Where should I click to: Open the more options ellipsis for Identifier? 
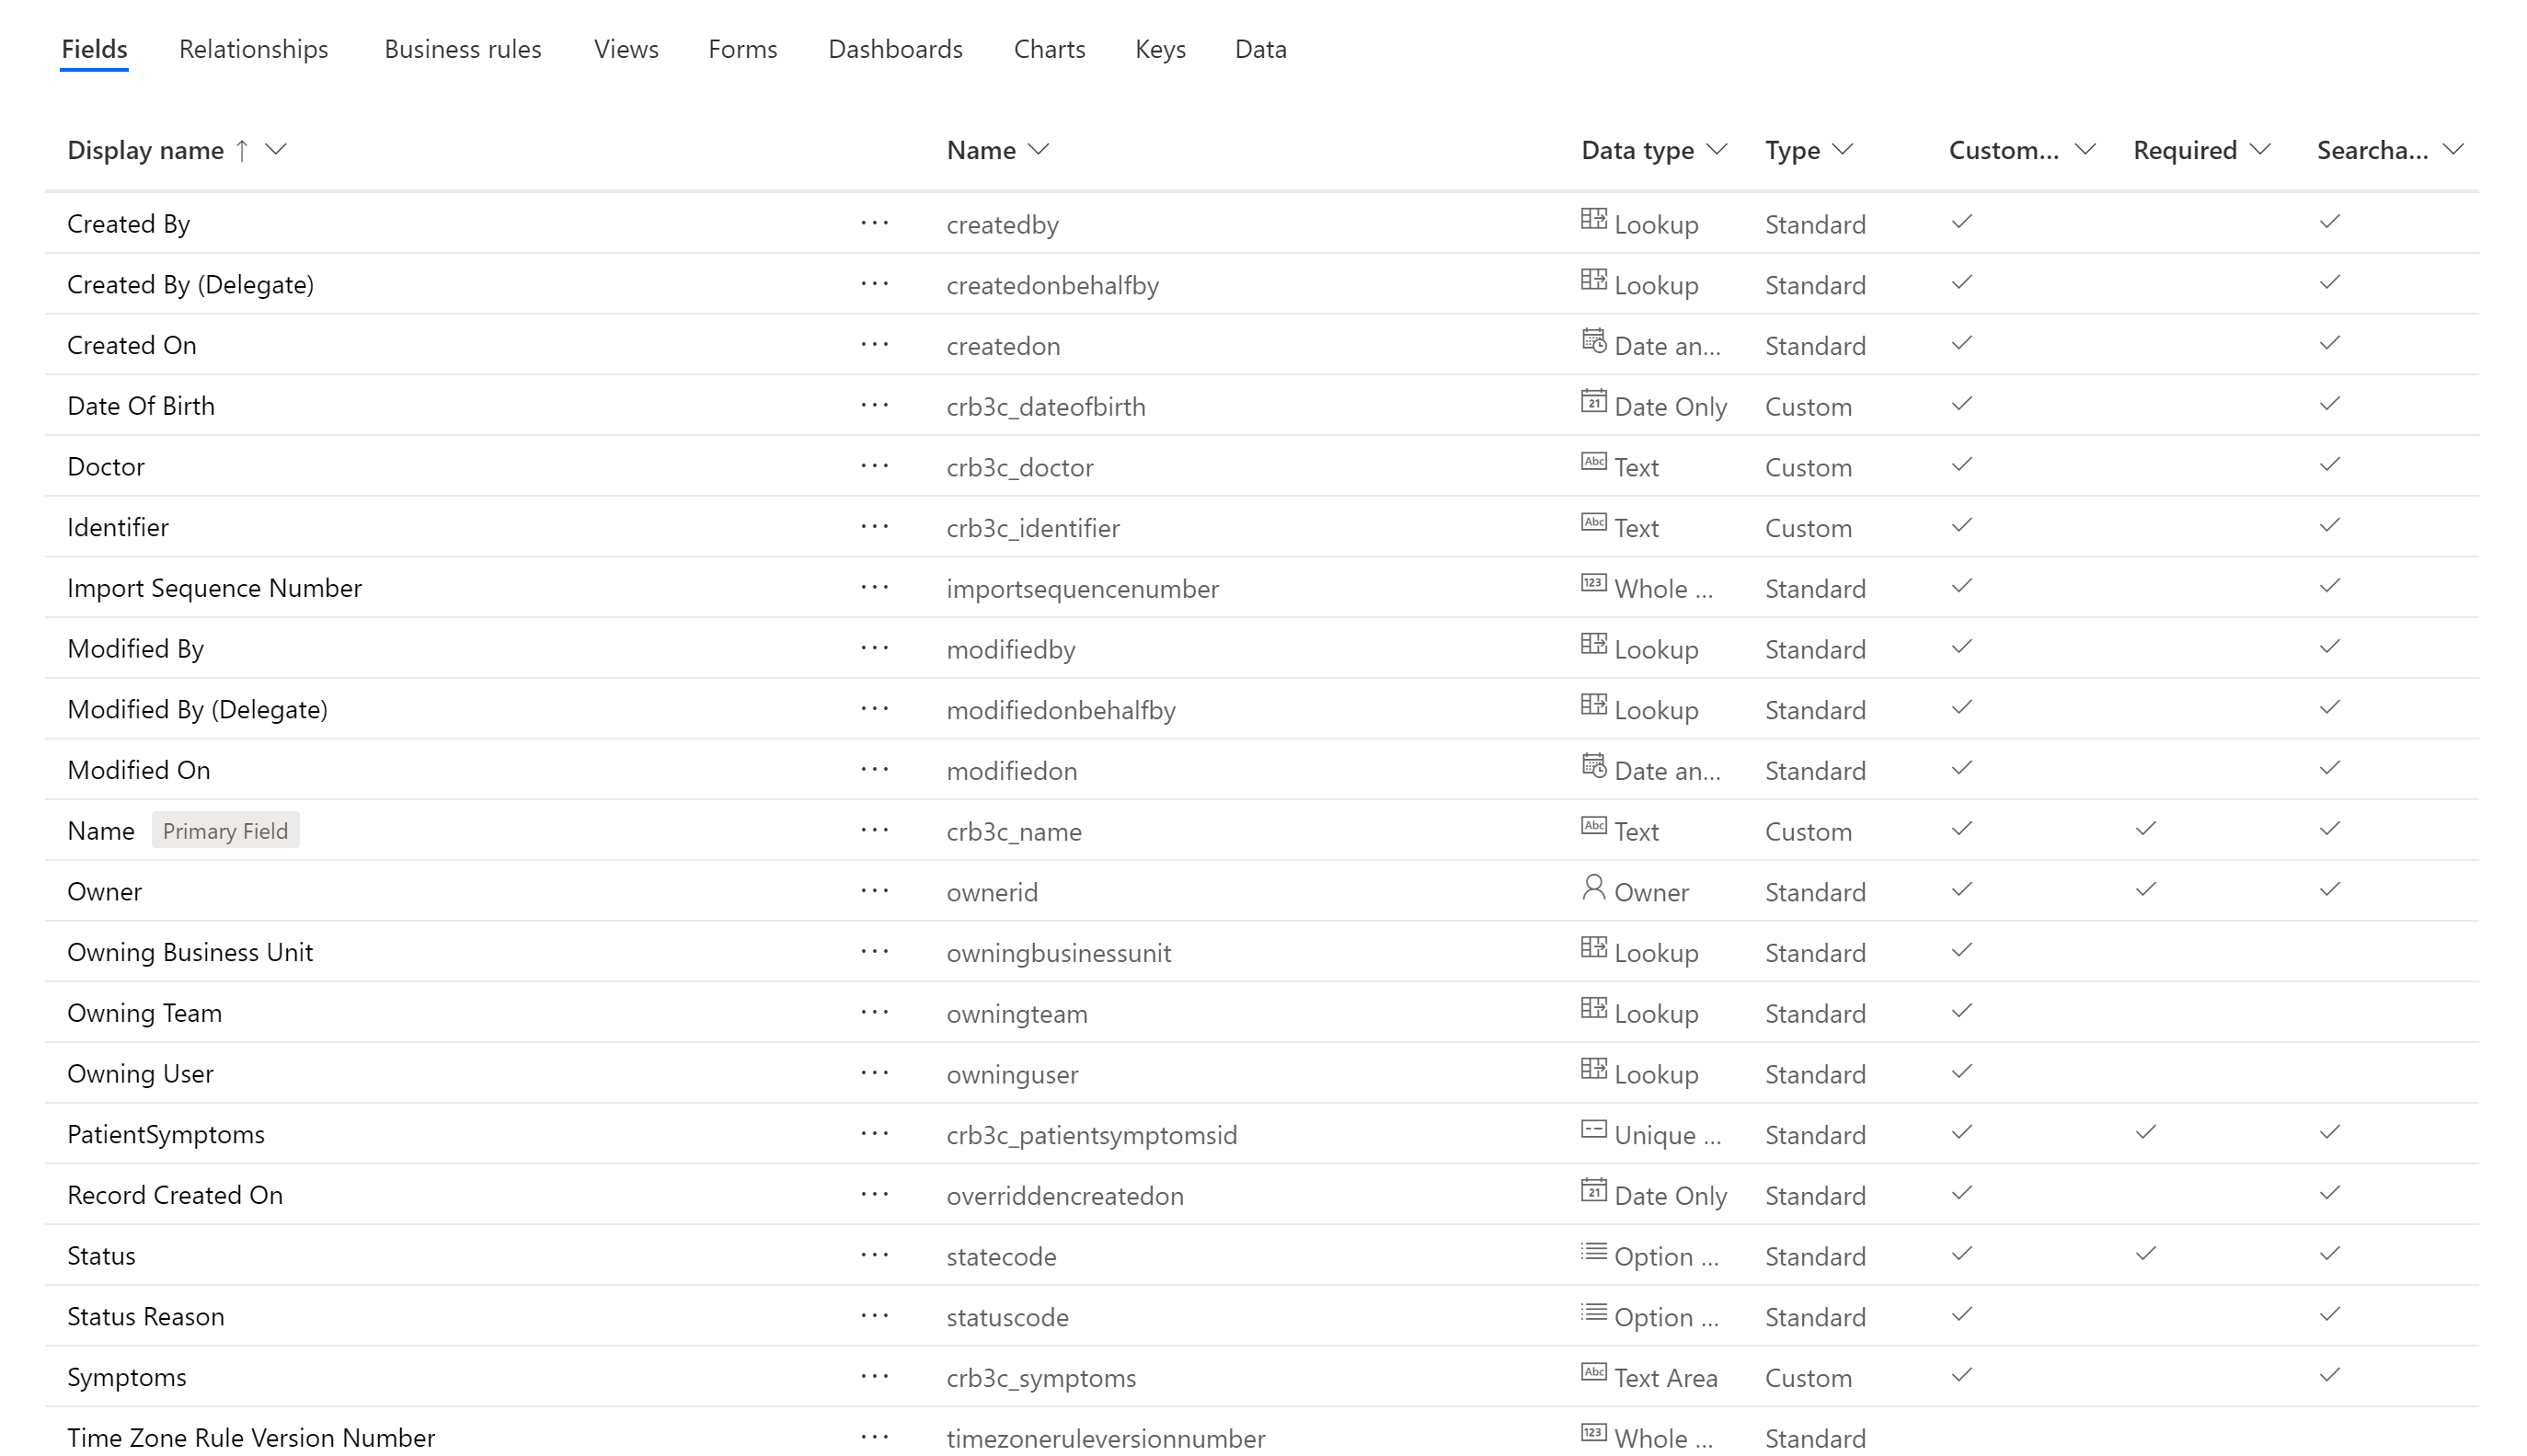pos(874,527)
